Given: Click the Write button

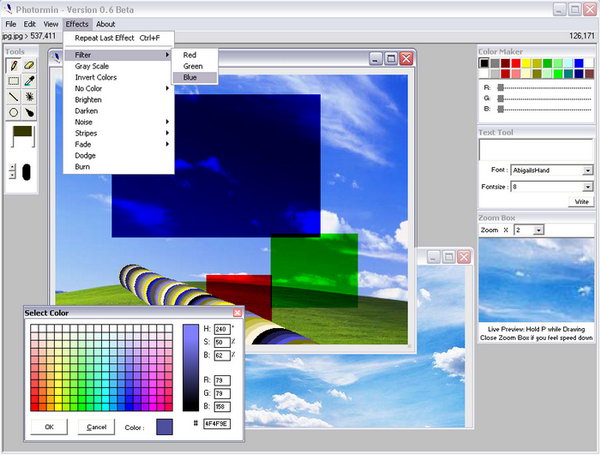Looking at the screenshot, I should tap(581, 202).
